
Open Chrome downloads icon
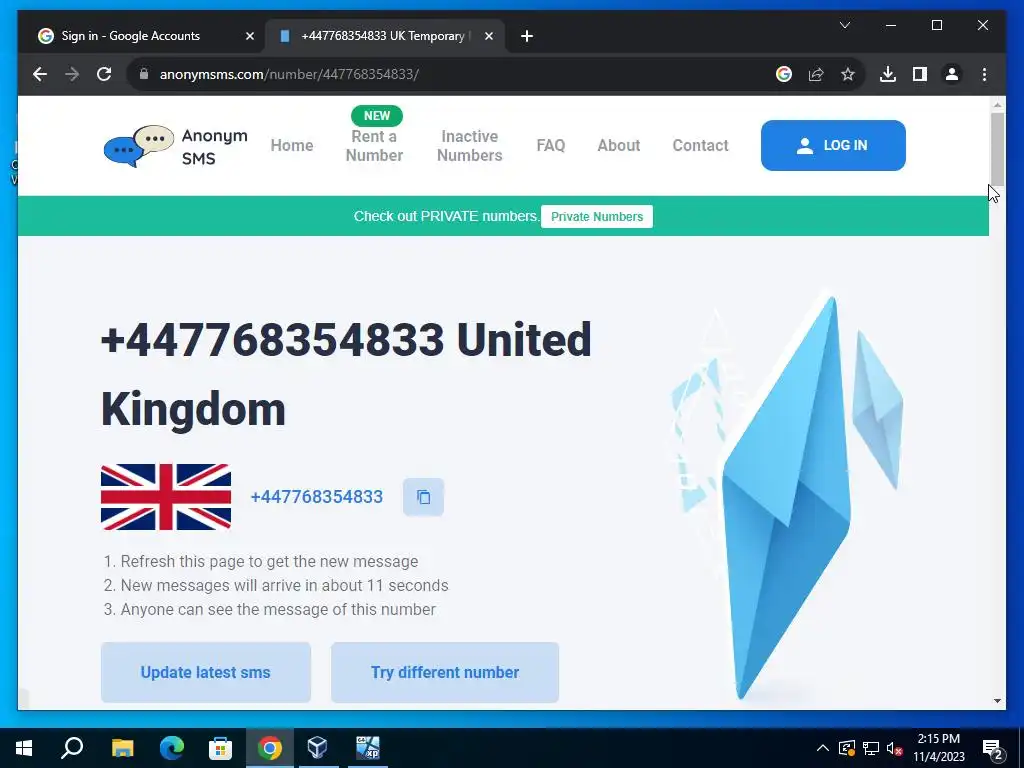coord(888,74)
